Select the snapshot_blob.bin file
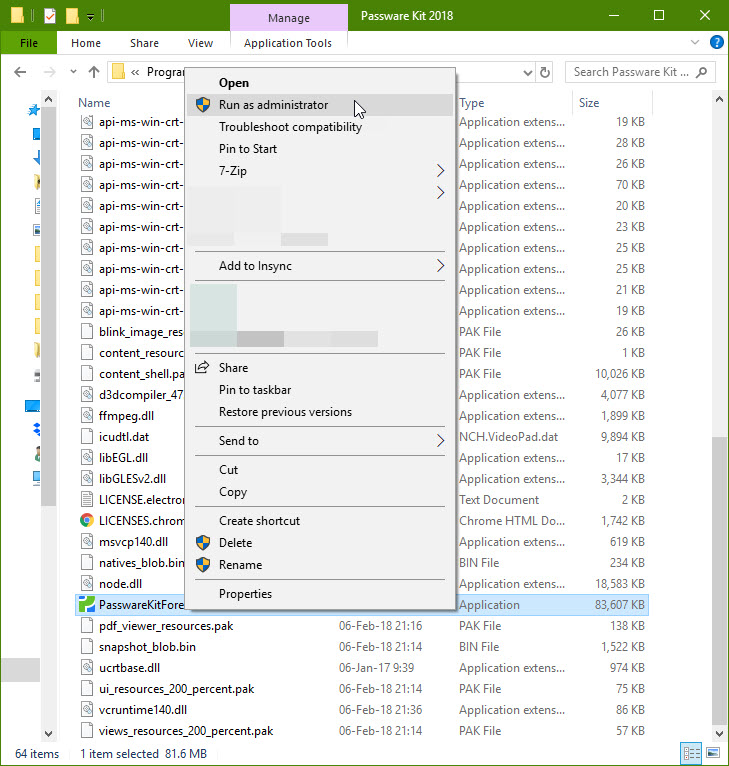The image size is (729, 766). pos(147,647)
